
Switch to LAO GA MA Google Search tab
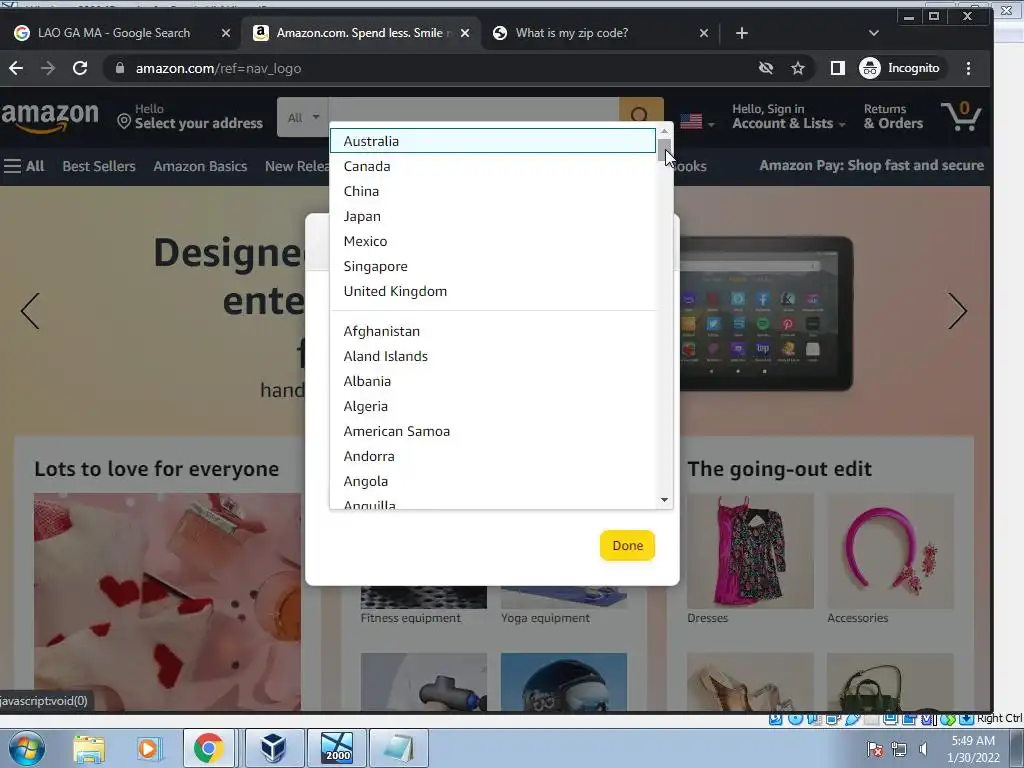click(114, 33)
